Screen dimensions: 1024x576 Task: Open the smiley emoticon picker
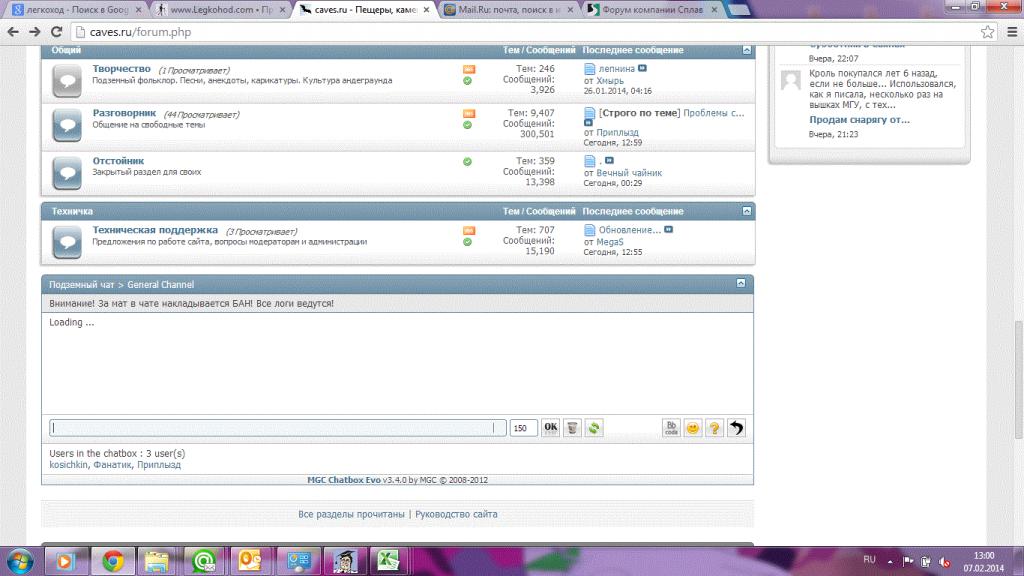coord(692,428)
